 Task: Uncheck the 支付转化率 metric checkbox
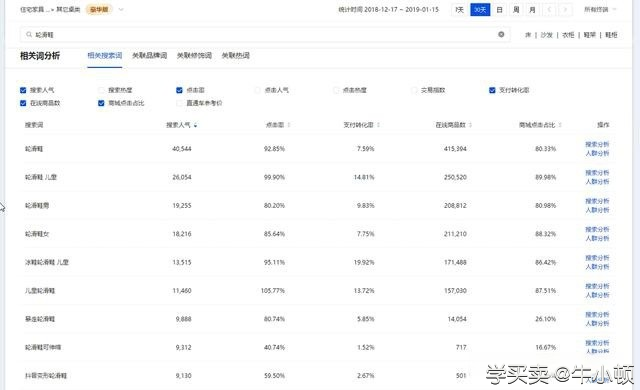click(x=492, y=90)
